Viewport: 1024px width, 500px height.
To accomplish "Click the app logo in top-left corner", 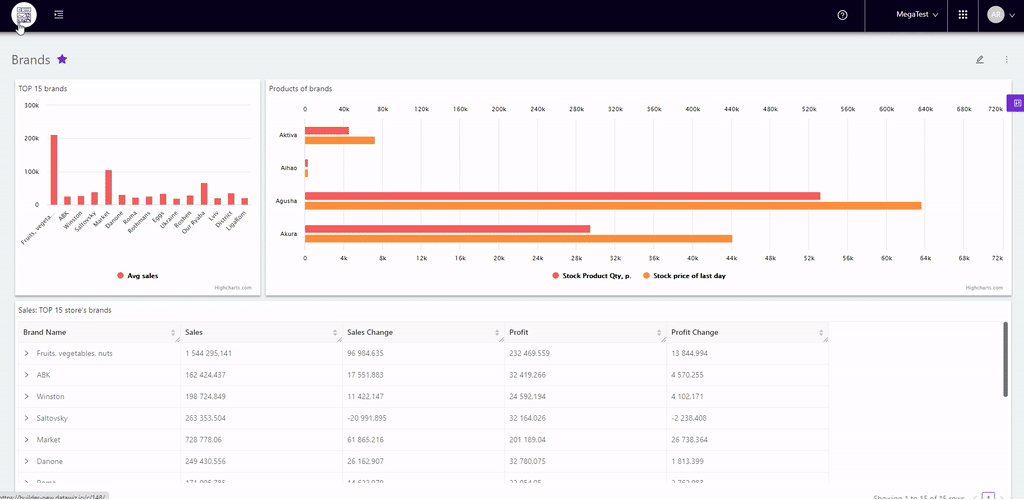I will (24, 15).
